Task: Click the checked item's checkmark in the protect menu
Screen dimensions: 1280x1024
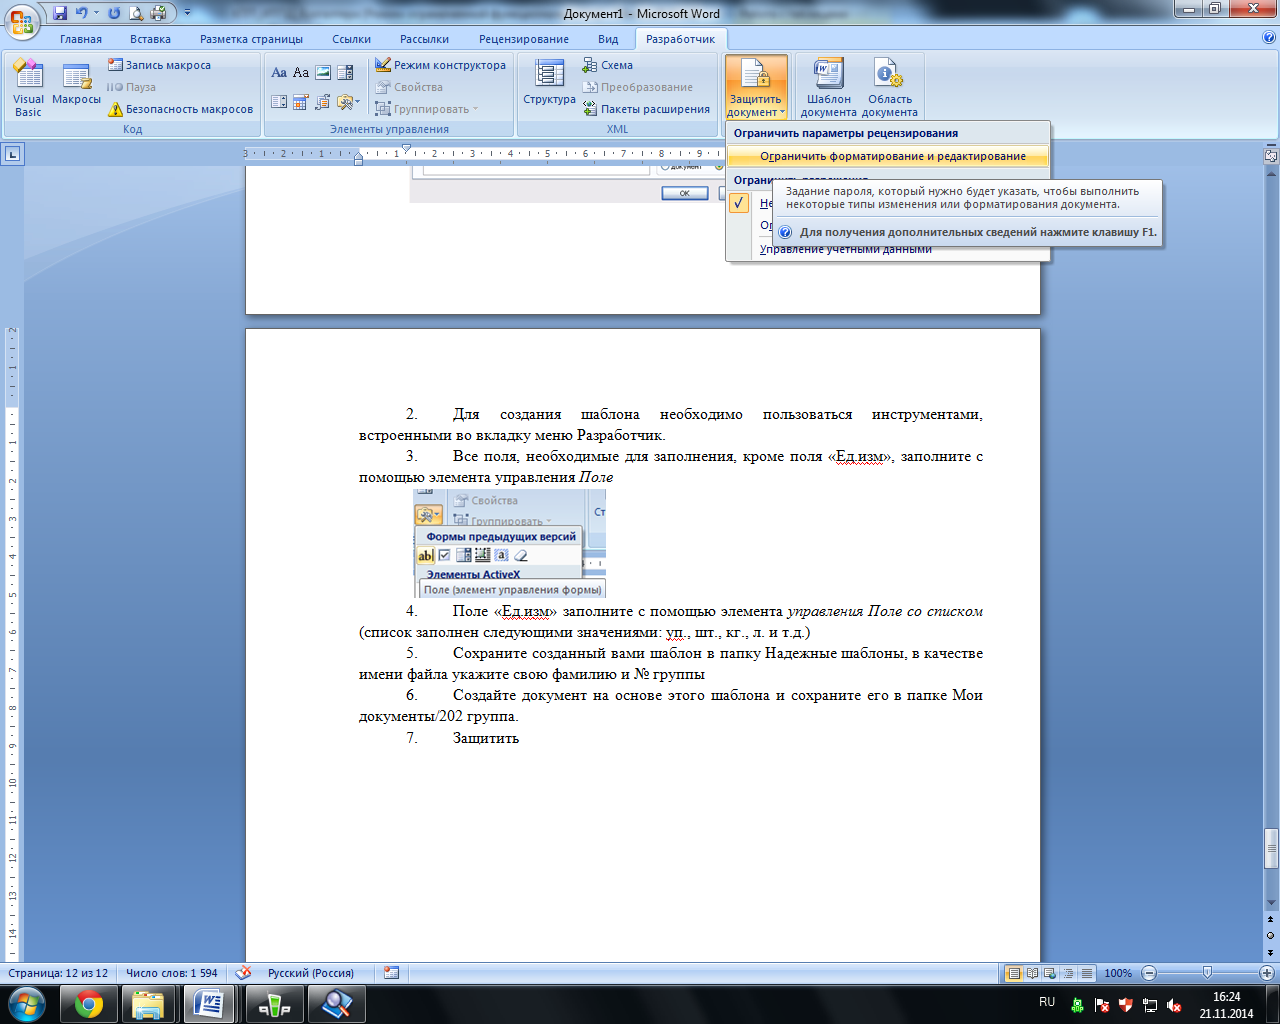Action: tap(739, 203)
